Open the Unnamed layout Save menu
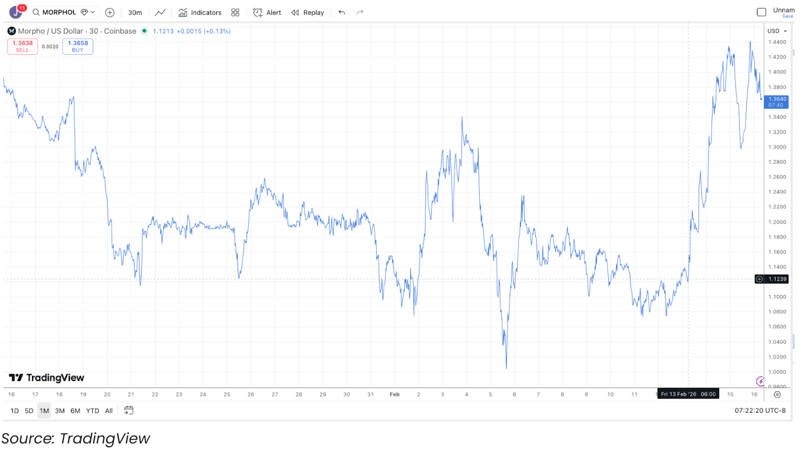The image size is (800, 452). [783, 12]
